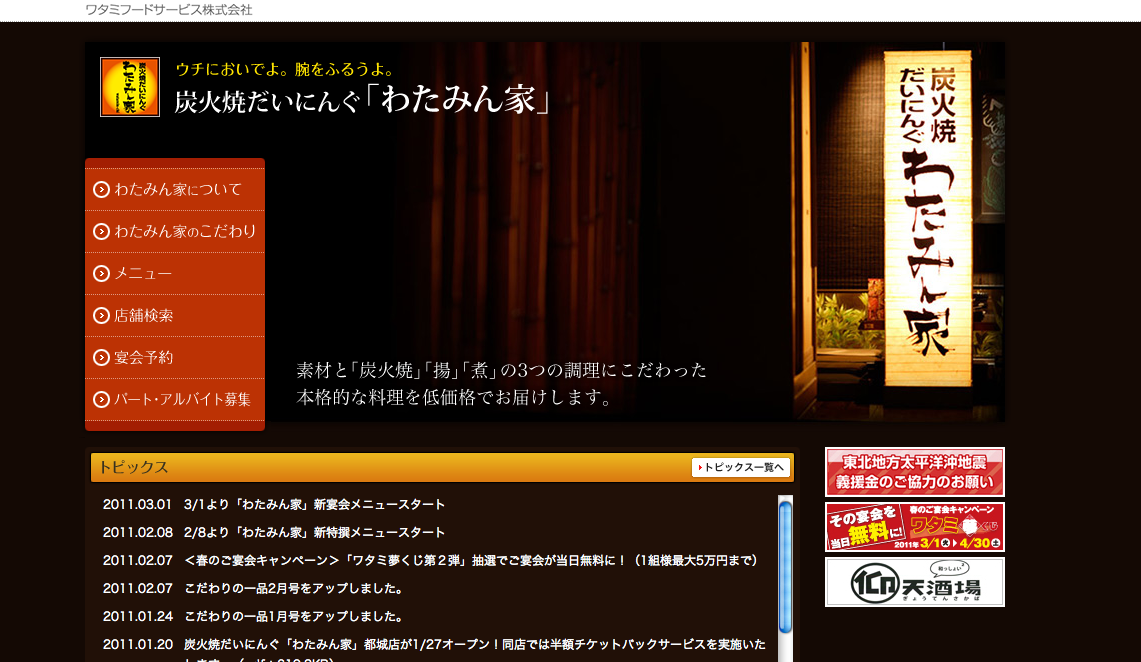Screen dimensions: 1141x662
Task: Click the わたみん家 orange logo icon
Action: pyautogui.click(x=130, y=87)
